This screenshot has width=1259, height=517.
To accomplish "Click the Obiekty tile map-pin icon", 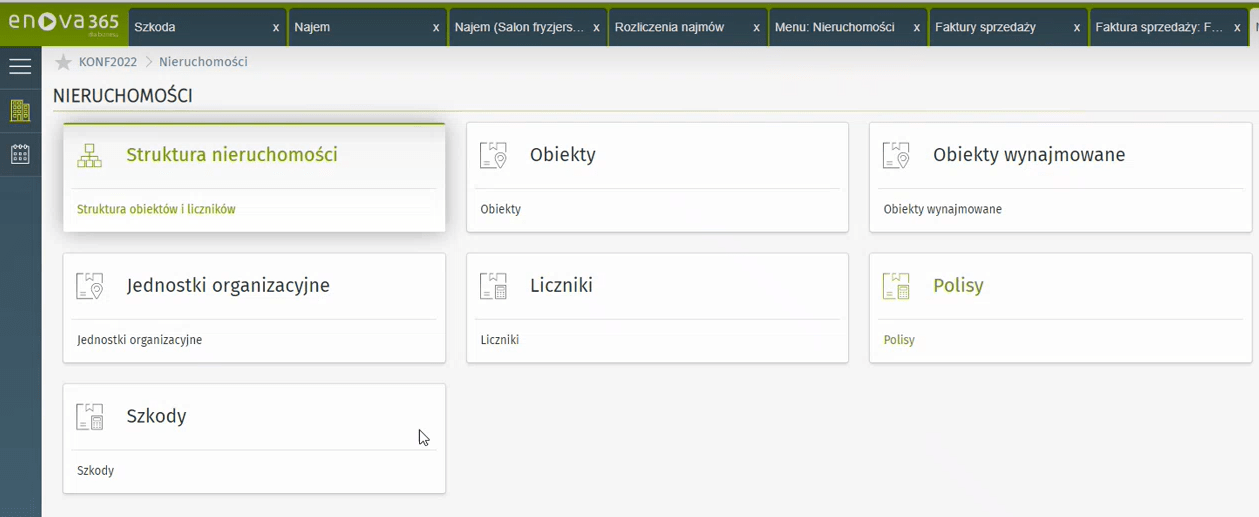I will click(493, 155).
